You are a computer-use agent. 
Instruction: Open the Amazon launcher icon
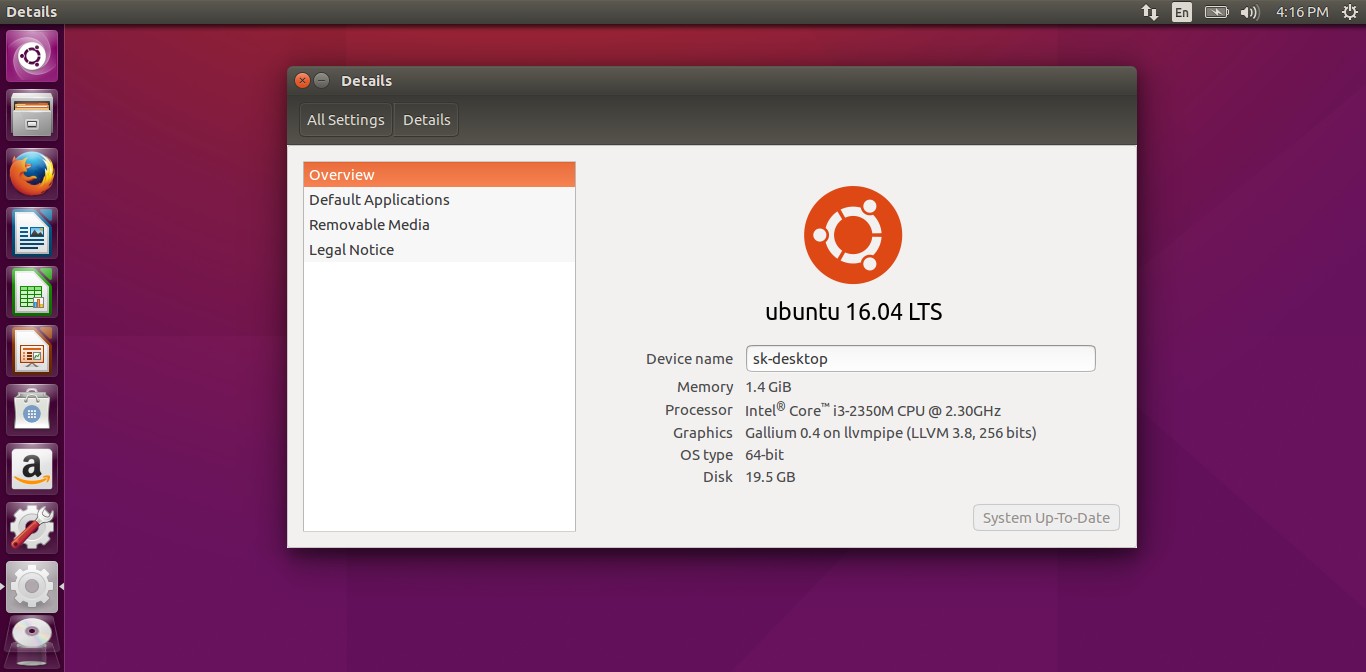(x=32, y=469)
